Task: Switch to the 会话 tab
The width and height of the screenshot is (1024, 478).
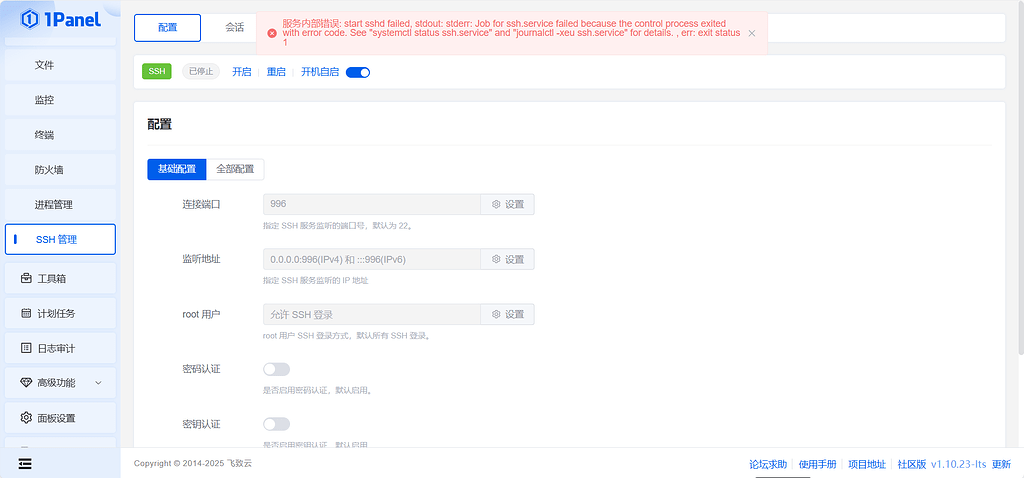Action: tap(235, 28)
